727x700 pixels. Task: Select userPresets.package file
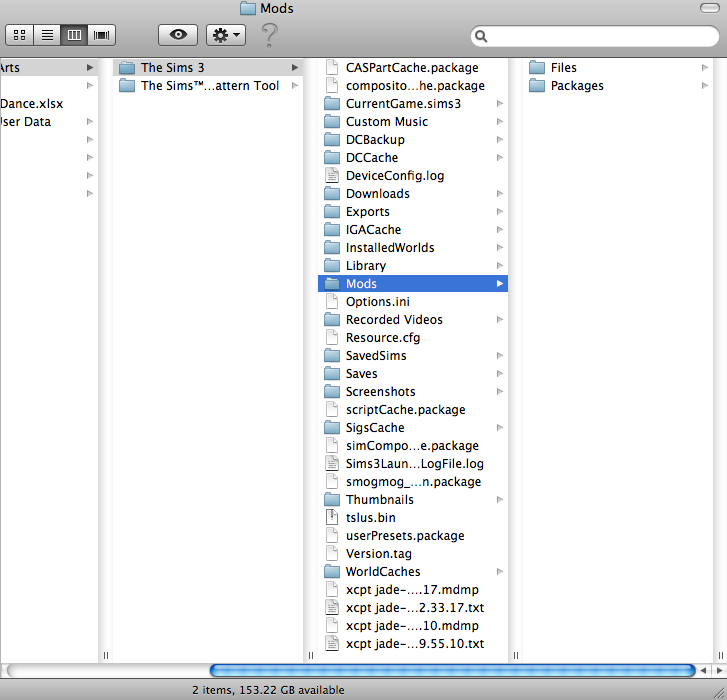[x=413, y=536]
